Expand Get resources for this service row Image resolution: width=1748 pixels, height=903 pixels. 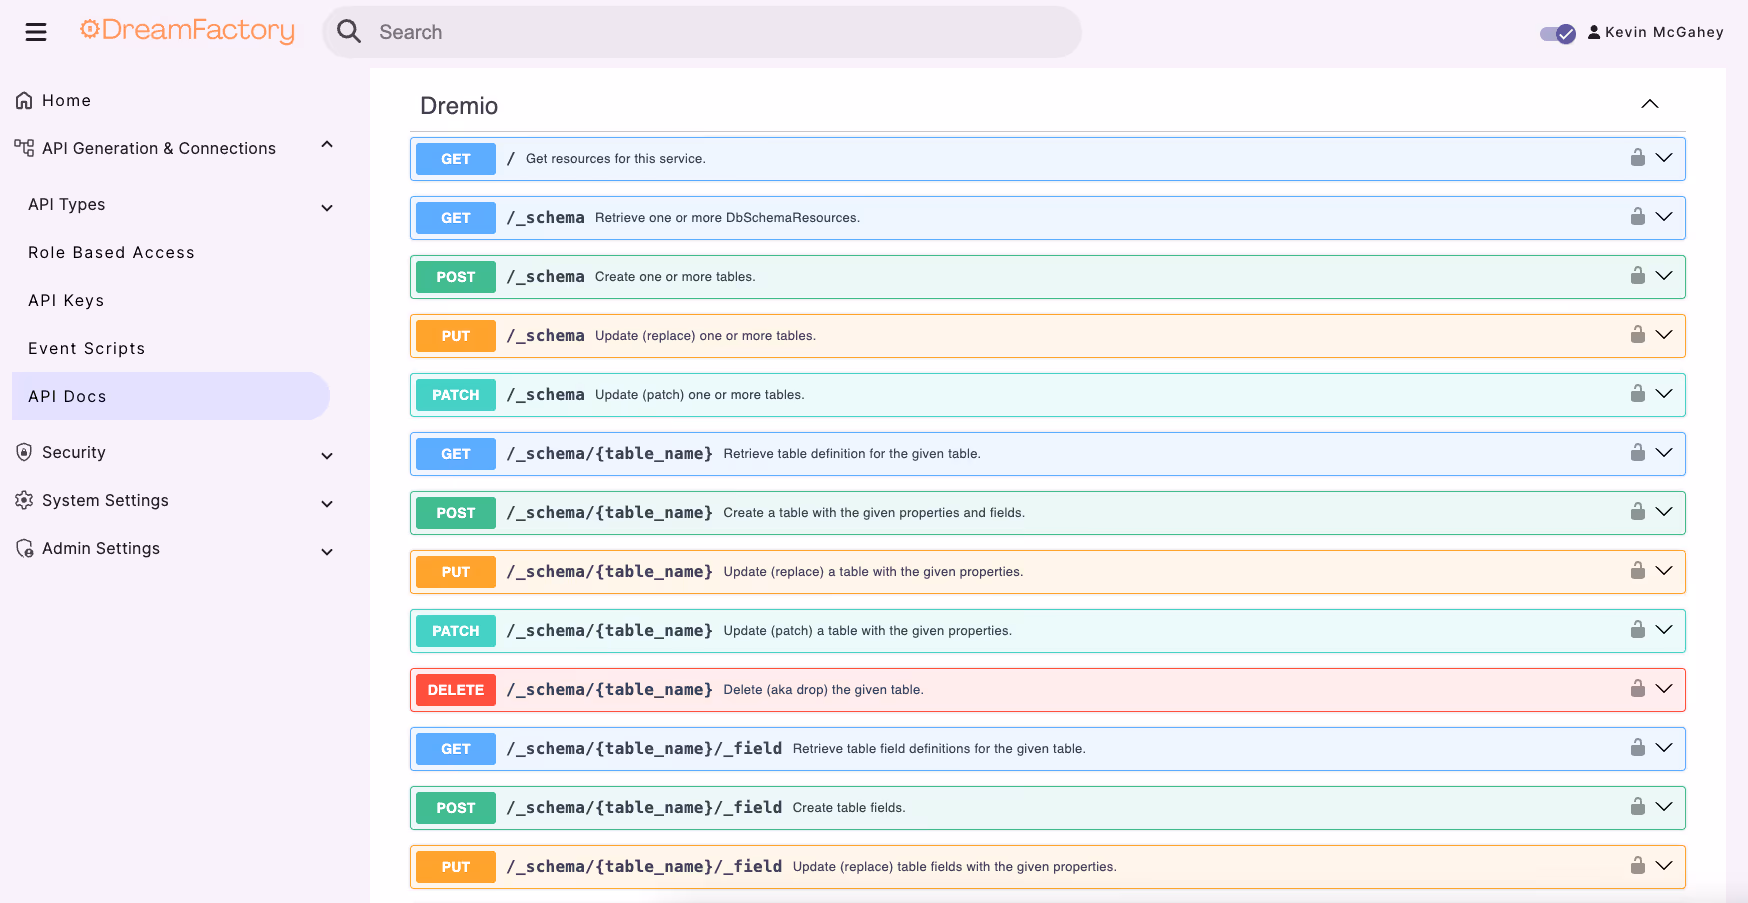(1664, 158)
